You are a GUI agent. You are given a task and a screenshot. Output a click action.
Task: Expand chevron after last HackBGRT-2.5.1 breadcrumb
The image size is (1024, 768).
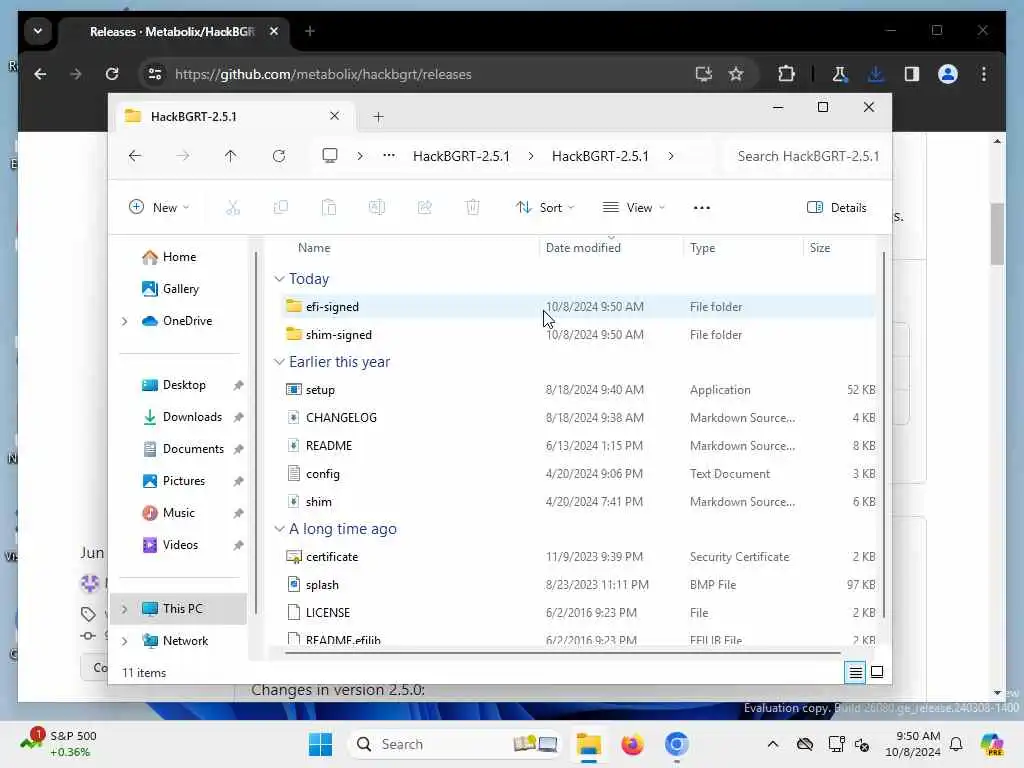pos(671,156)
